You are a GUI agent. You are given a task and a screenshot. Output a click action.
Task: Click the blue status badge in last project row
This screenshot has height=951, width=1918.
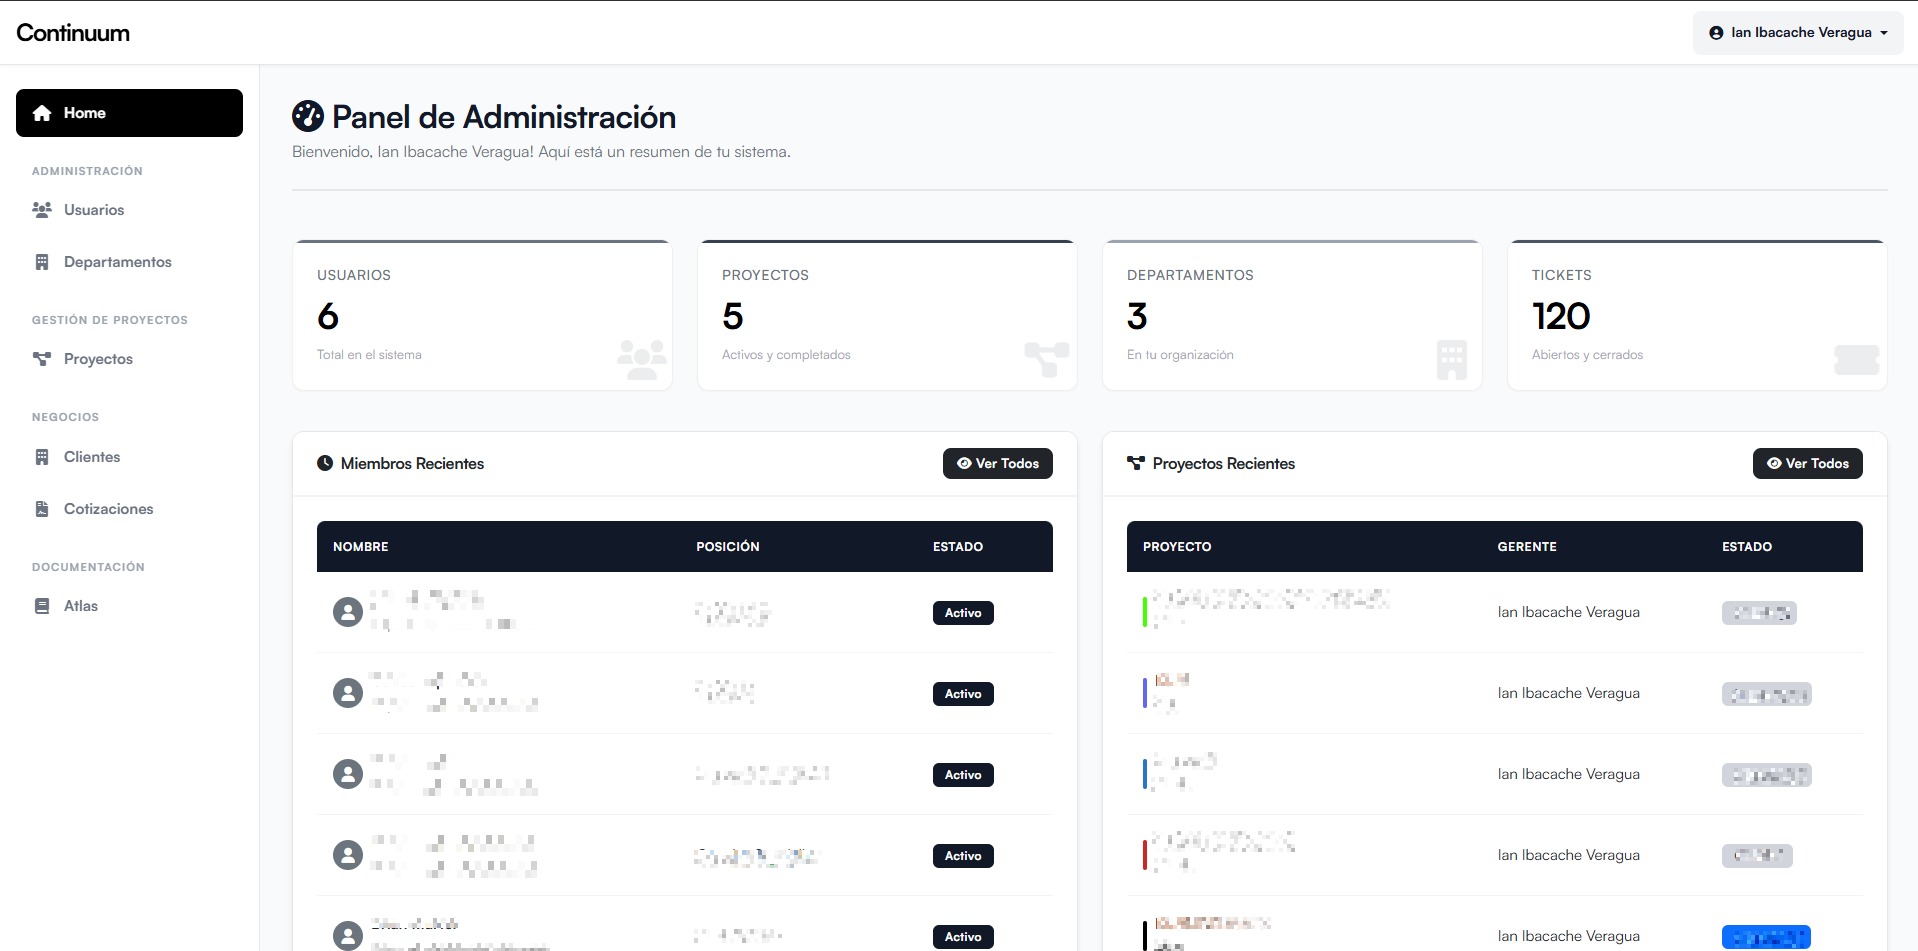(x=1766, y=937)
